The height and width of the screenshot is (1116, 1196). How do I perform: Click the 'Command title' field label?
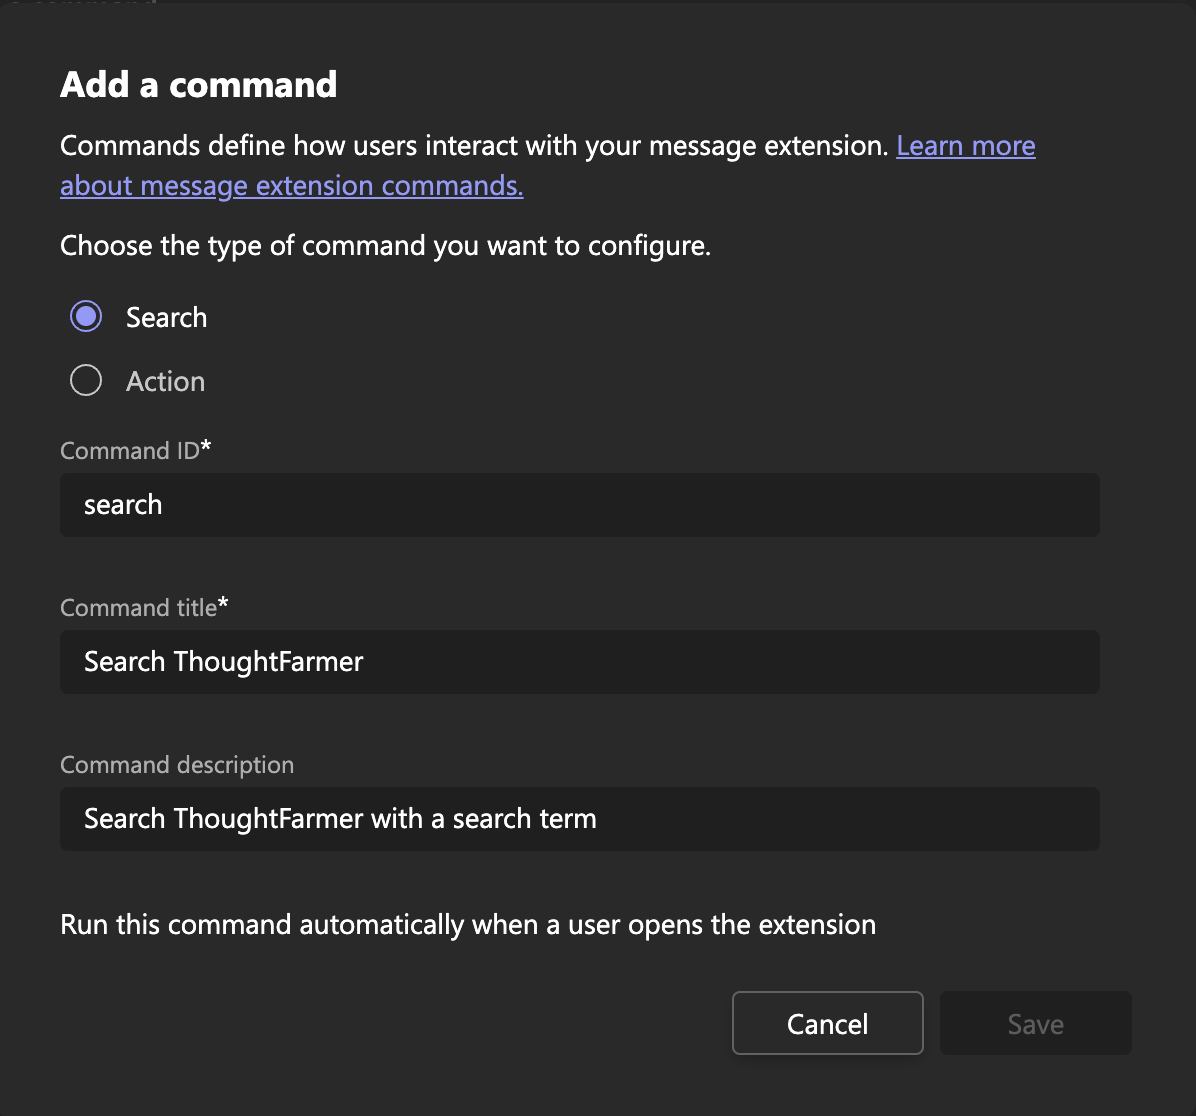(x=144, y=607)
